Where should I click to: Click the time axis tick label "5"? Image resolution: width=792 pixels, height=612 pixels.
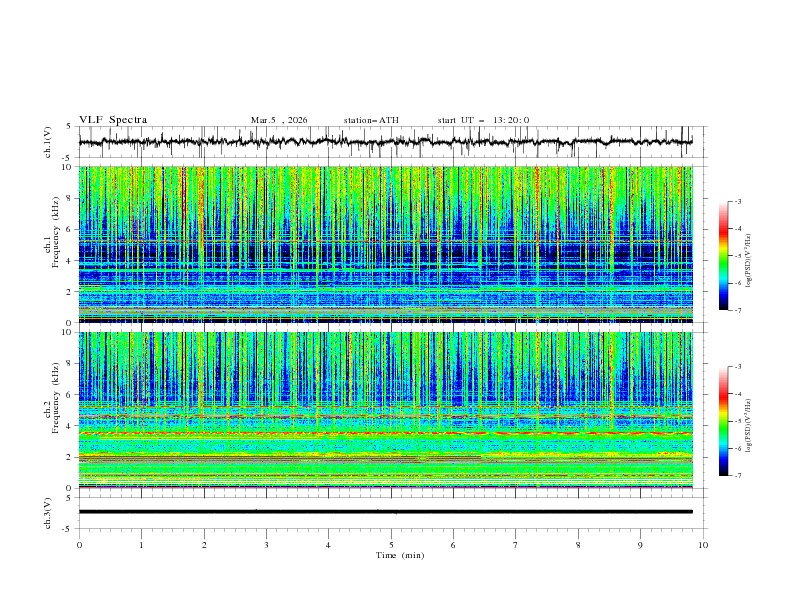391,545
